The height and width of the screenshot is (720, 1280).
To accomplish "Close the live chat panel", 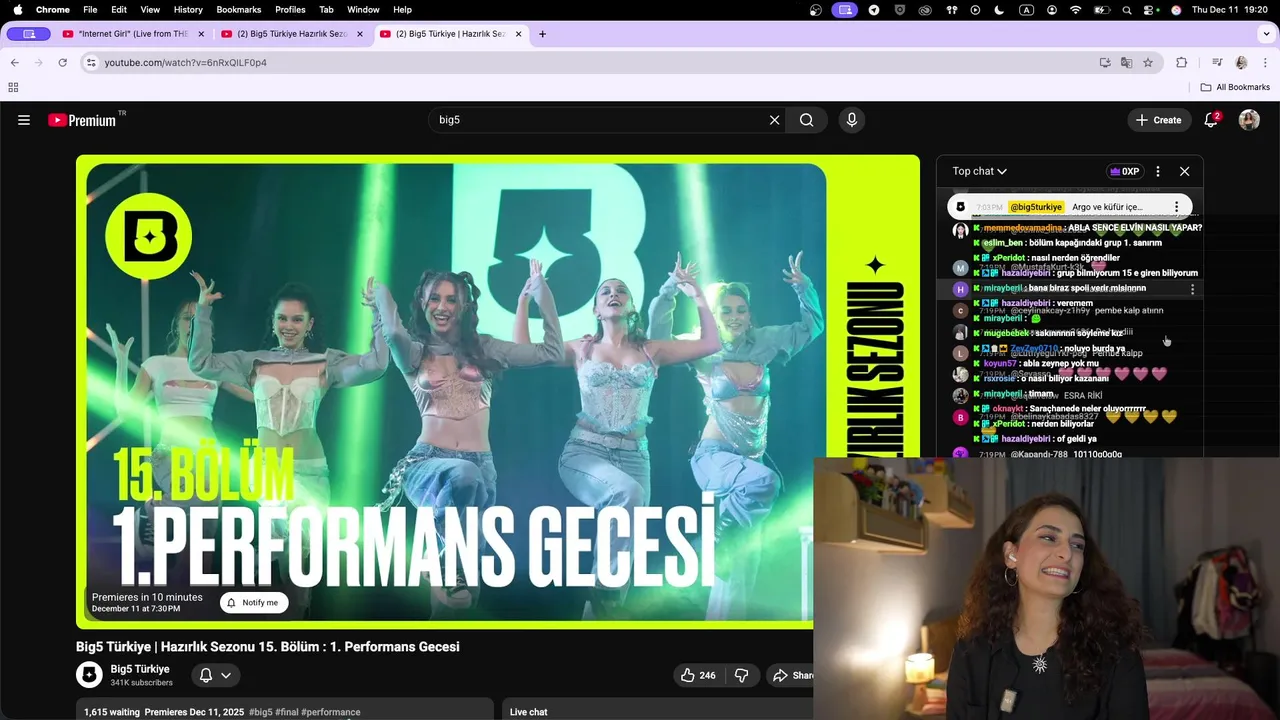I will coord(1185,171).
